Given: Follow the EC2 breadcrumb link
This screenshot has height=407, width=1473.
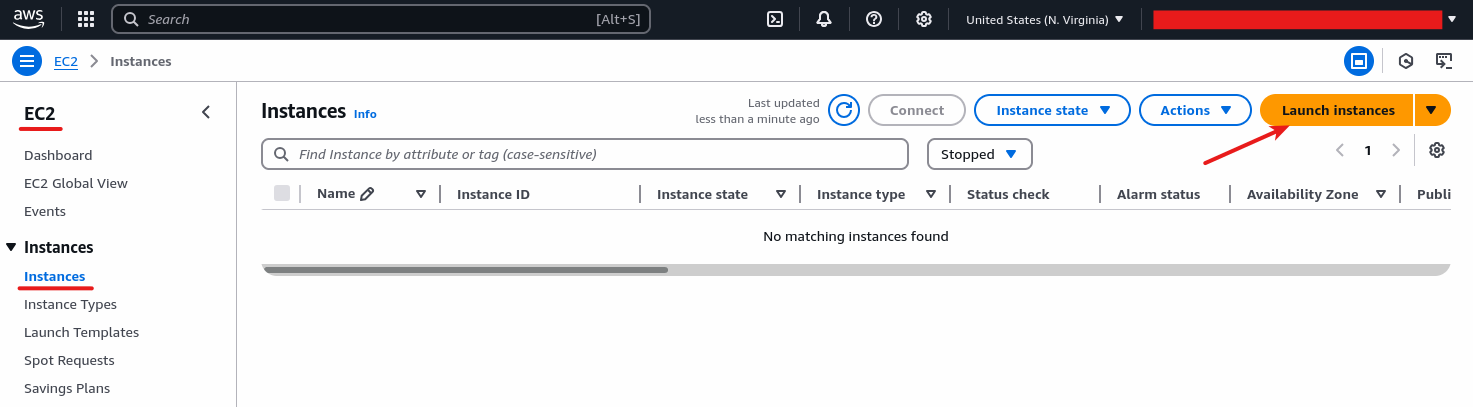Looking at the screenshot, I should pos(66,61).
